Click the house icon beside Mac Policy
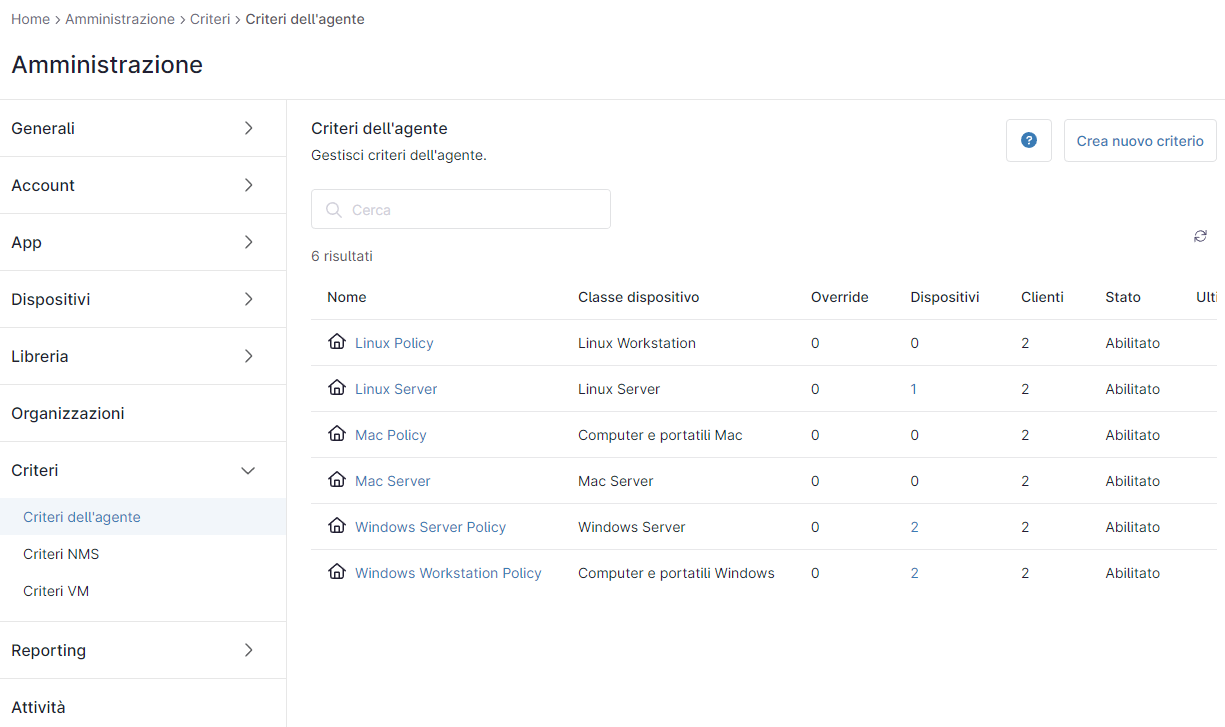The image size is (1225, 727). (x=337, y=434)
